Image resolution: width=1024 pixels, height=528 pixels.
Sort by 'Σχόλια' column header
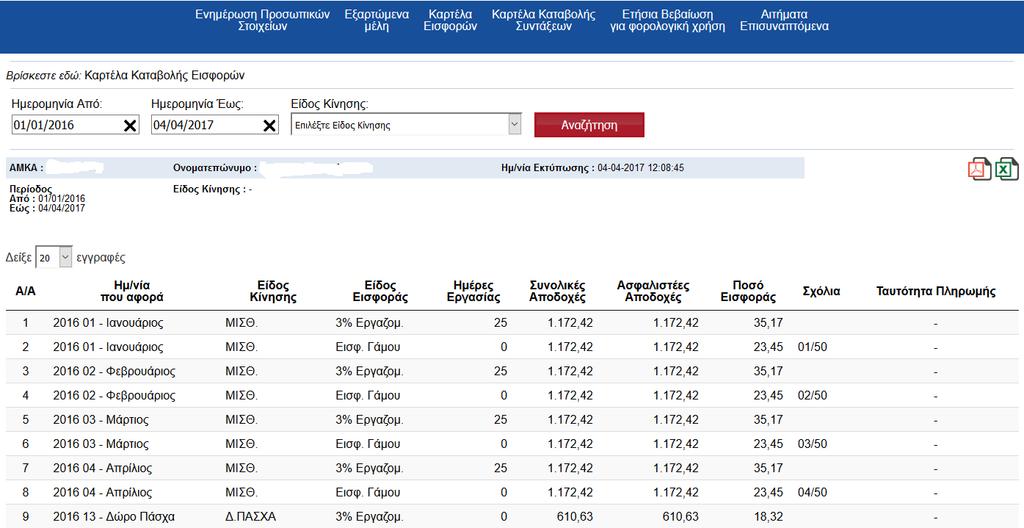coord(821,291)
